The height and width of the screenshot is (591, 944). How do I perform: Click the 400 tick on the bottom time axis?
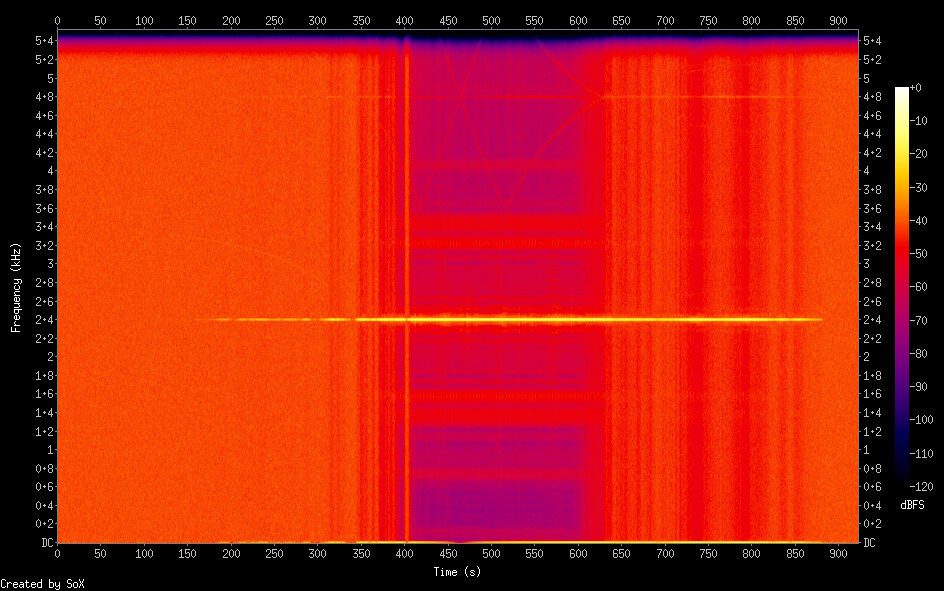coord(404,553)
